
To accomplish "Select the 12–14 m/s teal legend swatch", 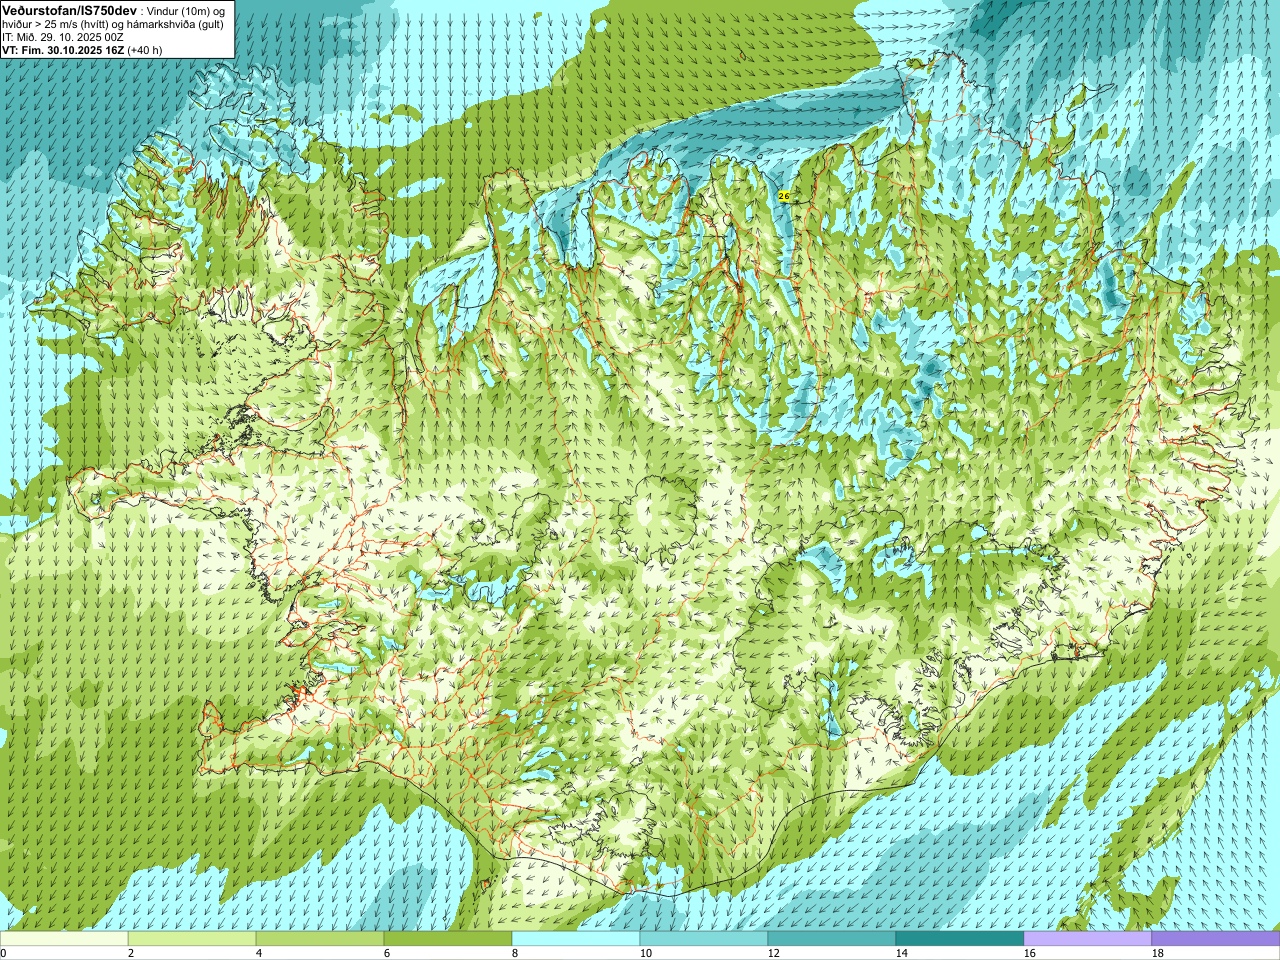I will (x=832, y=939).
